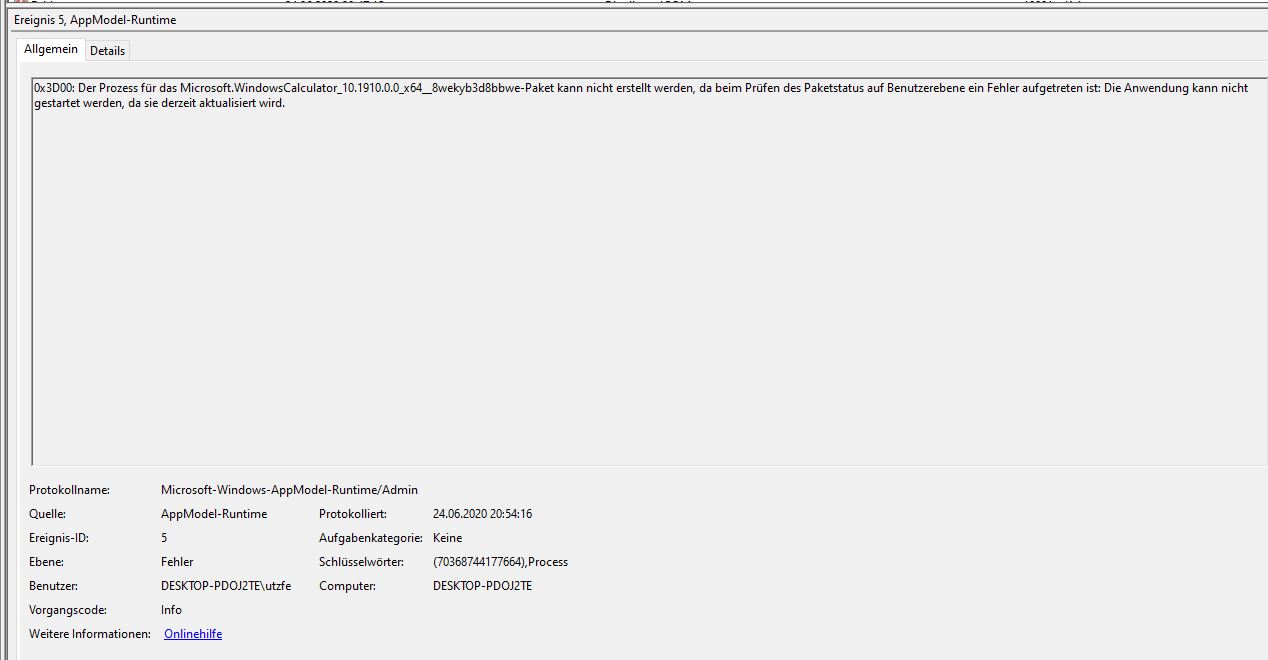Click the Schlüsselwörter label
This screenshot has width=1268, height=660.
click(x=361, y=562)
